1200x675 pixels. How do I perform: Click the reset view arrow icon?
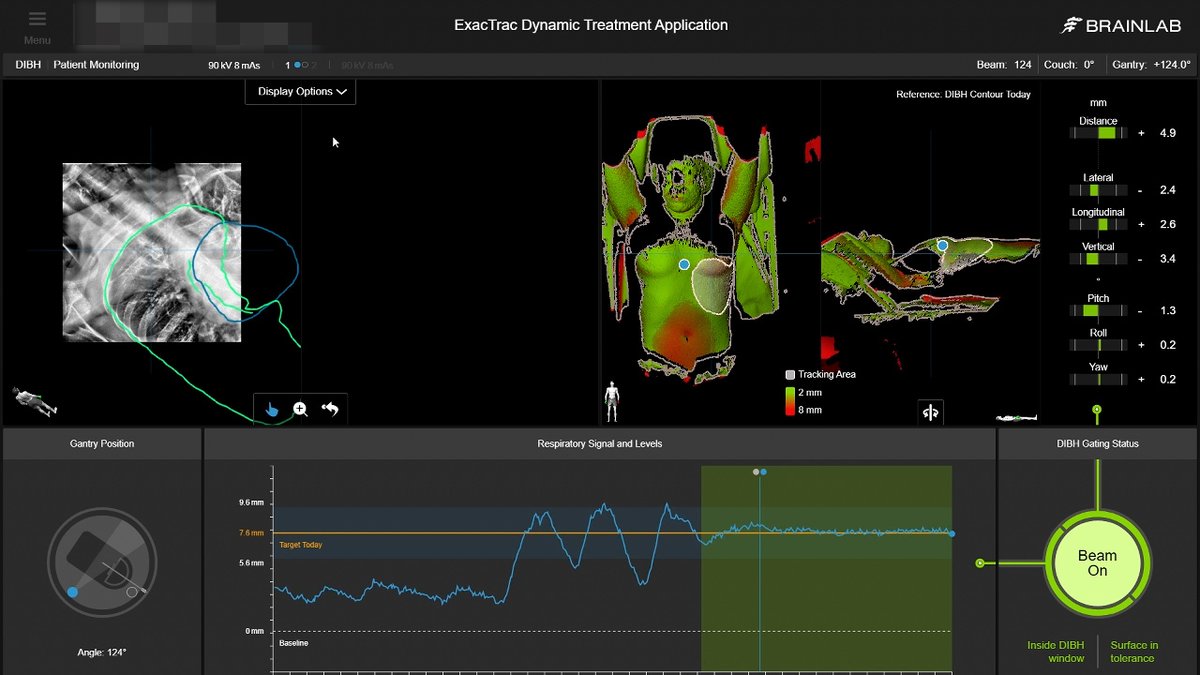coord(330,408)
